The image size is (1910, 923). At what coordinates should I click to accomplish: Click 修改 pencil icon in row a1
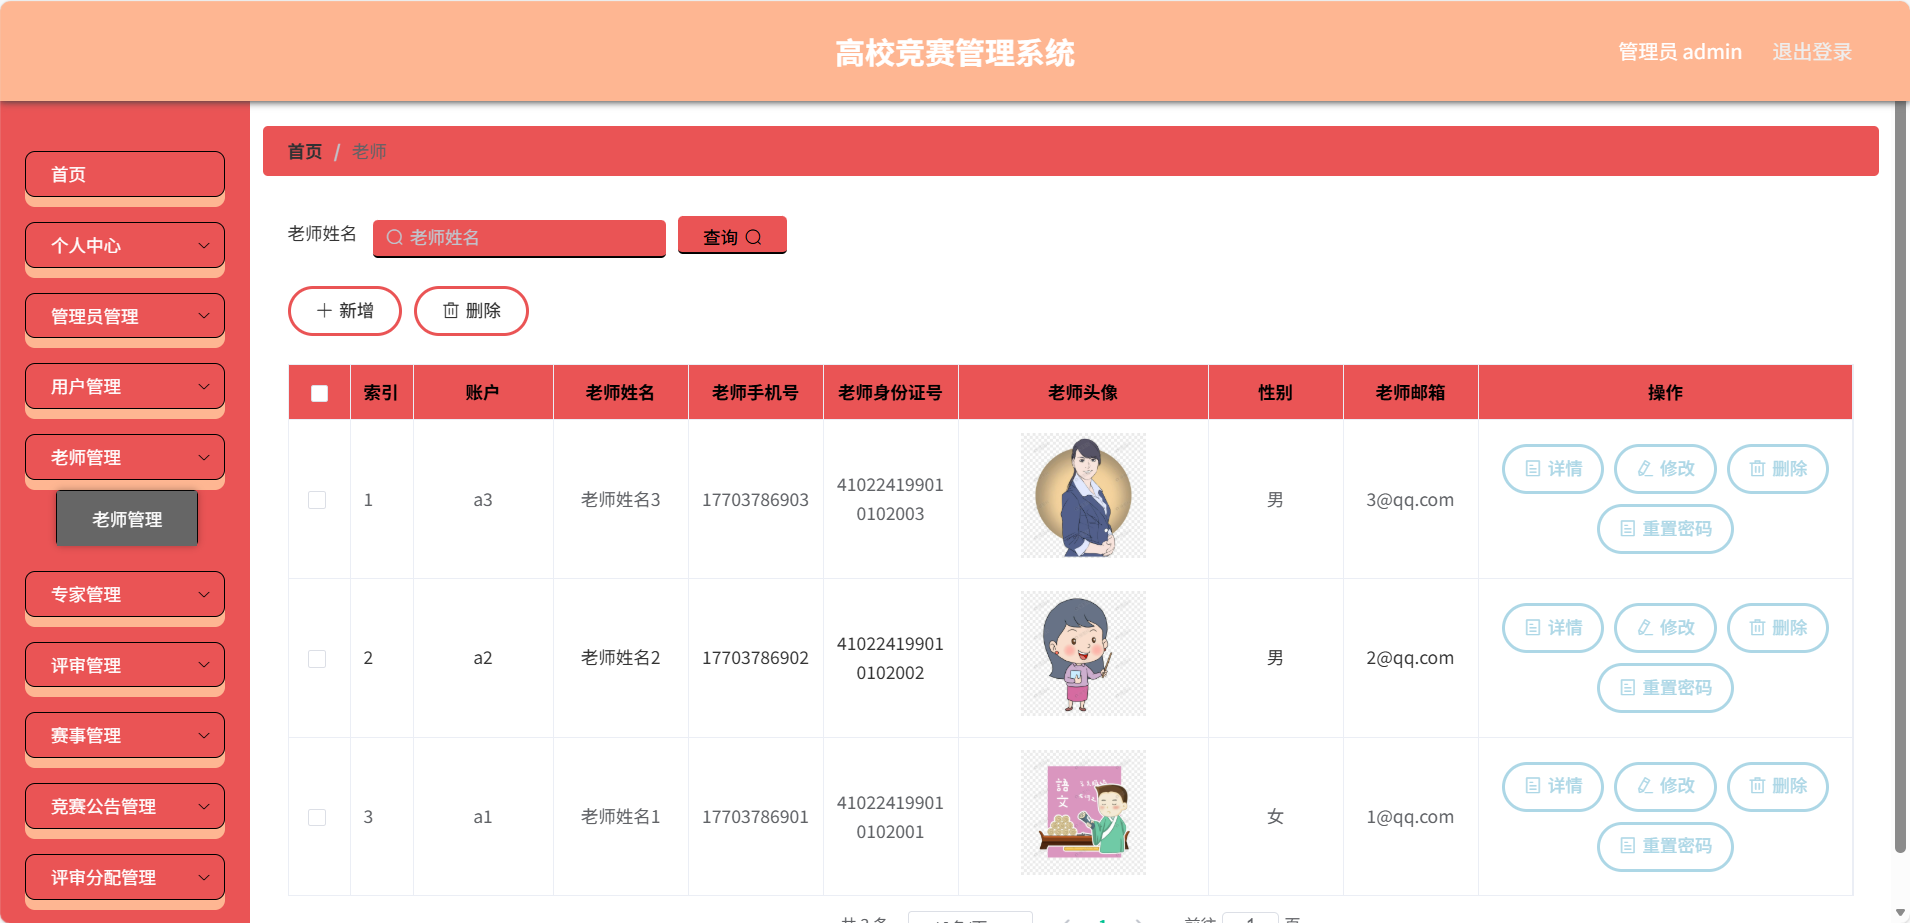(1645, 786)
